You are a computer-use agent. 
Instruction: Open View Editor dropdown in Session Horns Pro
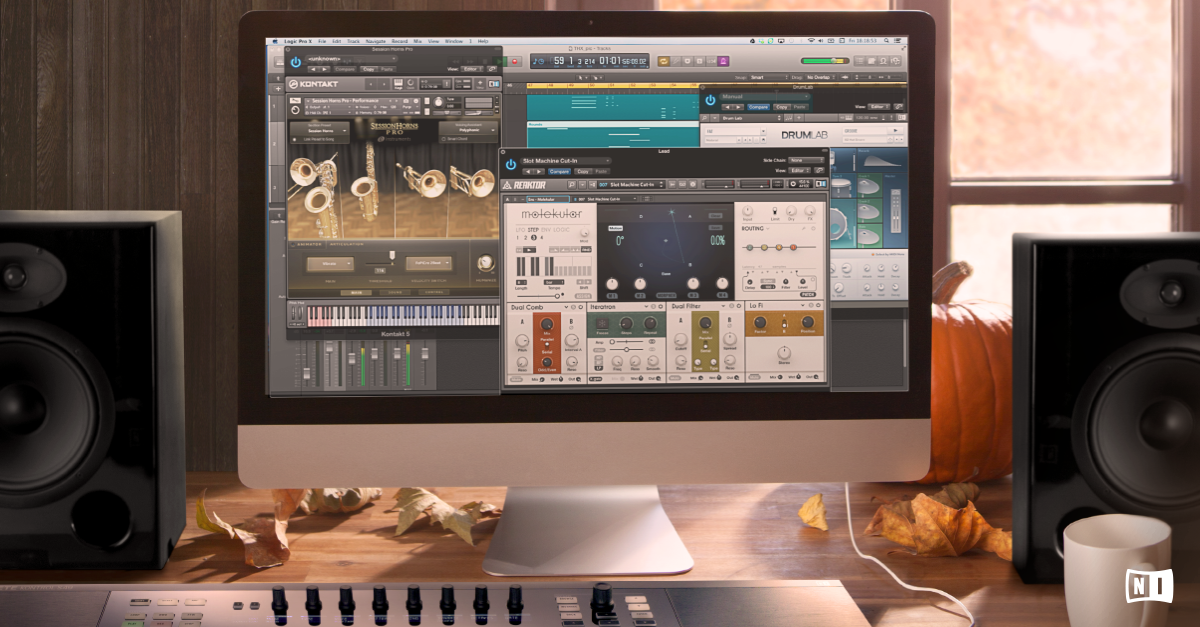tap(471, 69)
